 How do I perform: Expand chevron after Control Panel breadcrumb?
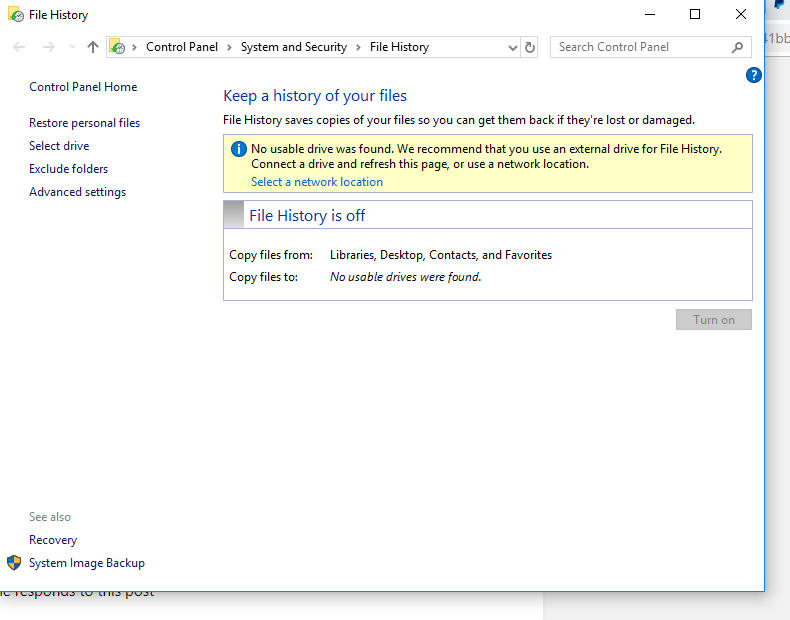coord(229,47)
